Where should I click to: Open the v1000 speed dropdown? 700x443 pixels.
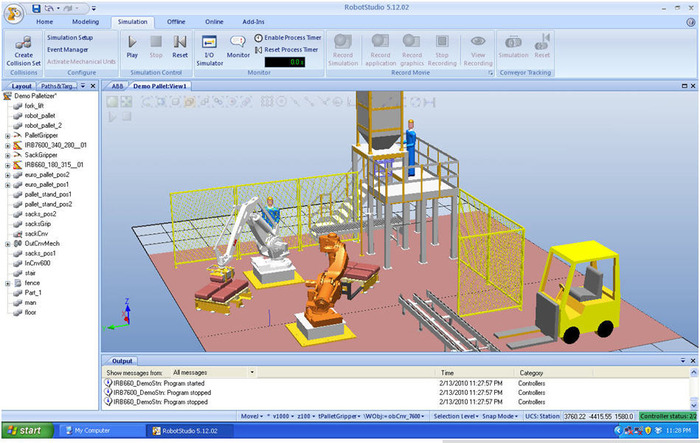coord(283,416)
